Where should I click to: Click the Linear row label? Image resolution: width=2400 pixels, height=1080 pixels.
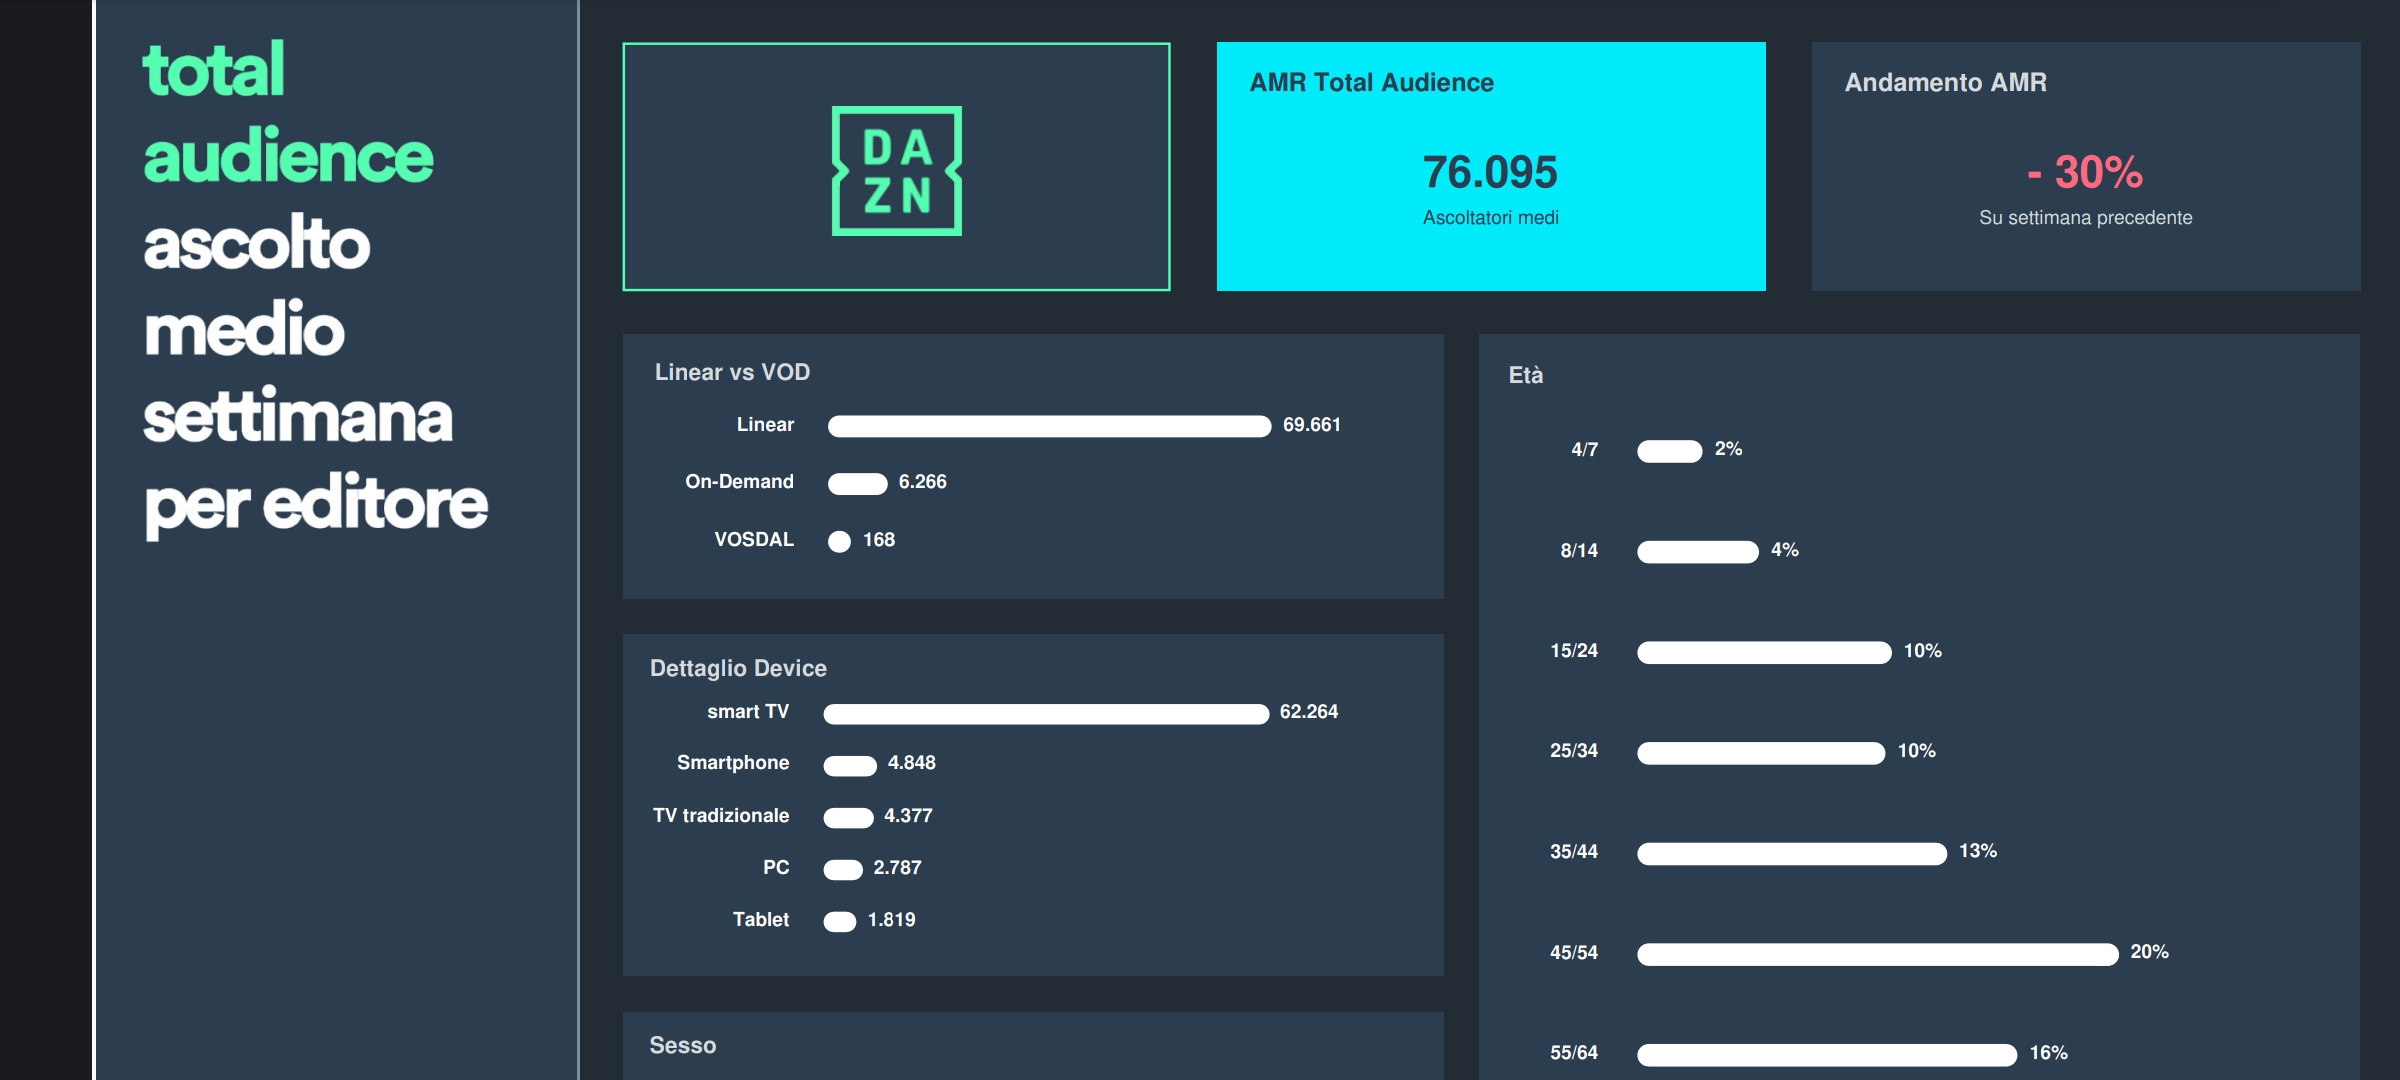tap(765, 425)
